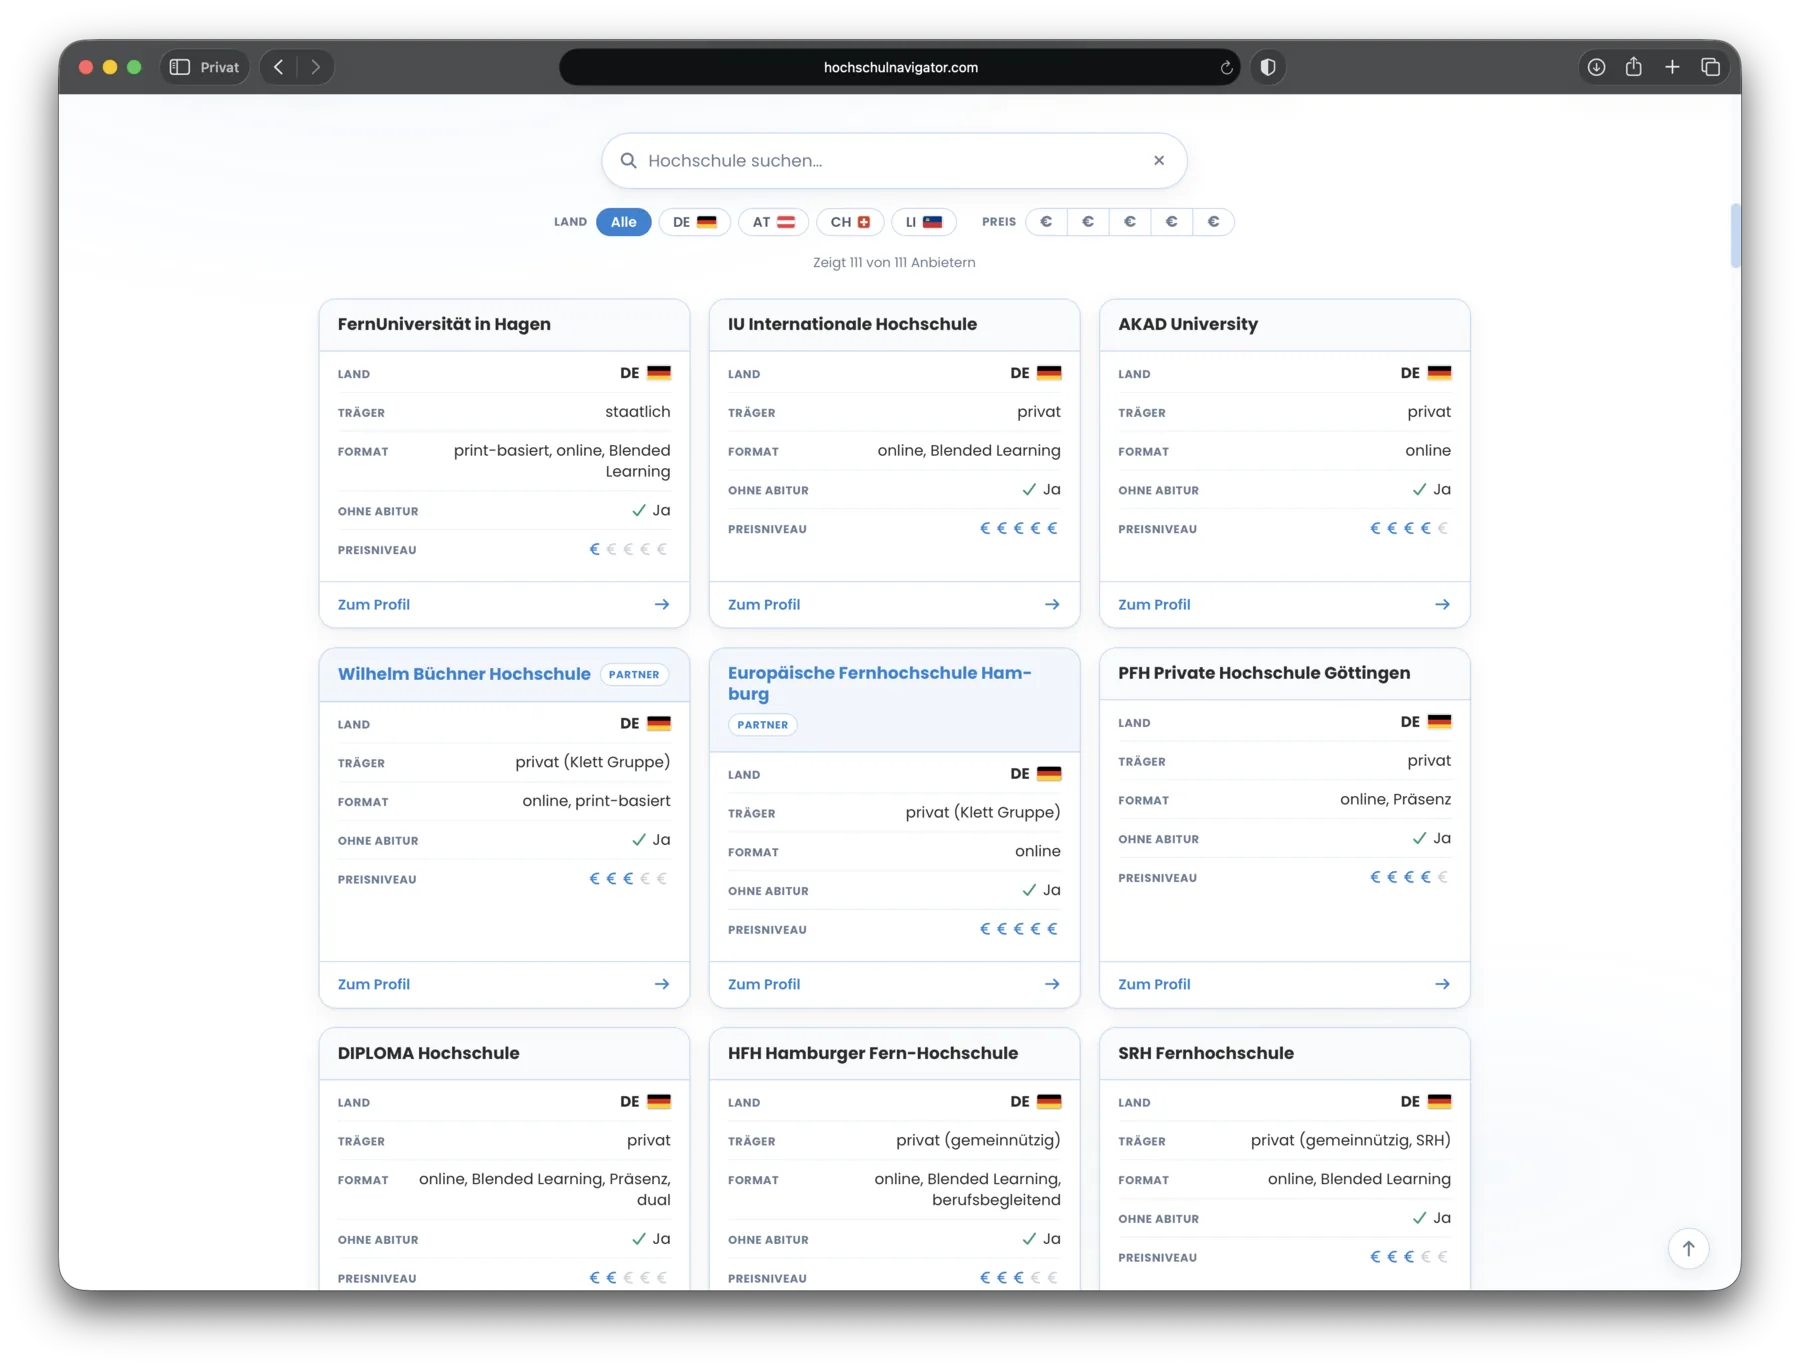Focus the Hochschule suchen search field
The image size is (1800, 1368).
click(894, 160)
